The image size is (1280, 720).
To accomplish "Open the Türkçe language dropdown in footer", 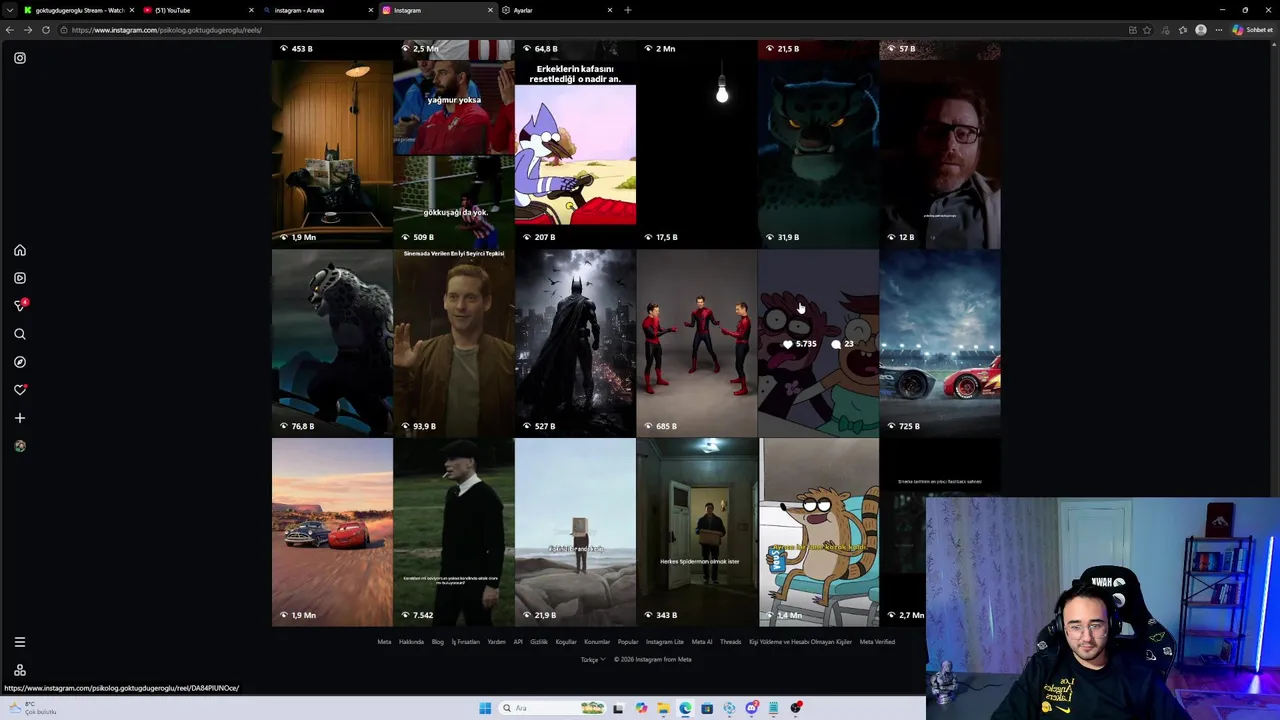I will pyautogui.click(x=593, y=660).
